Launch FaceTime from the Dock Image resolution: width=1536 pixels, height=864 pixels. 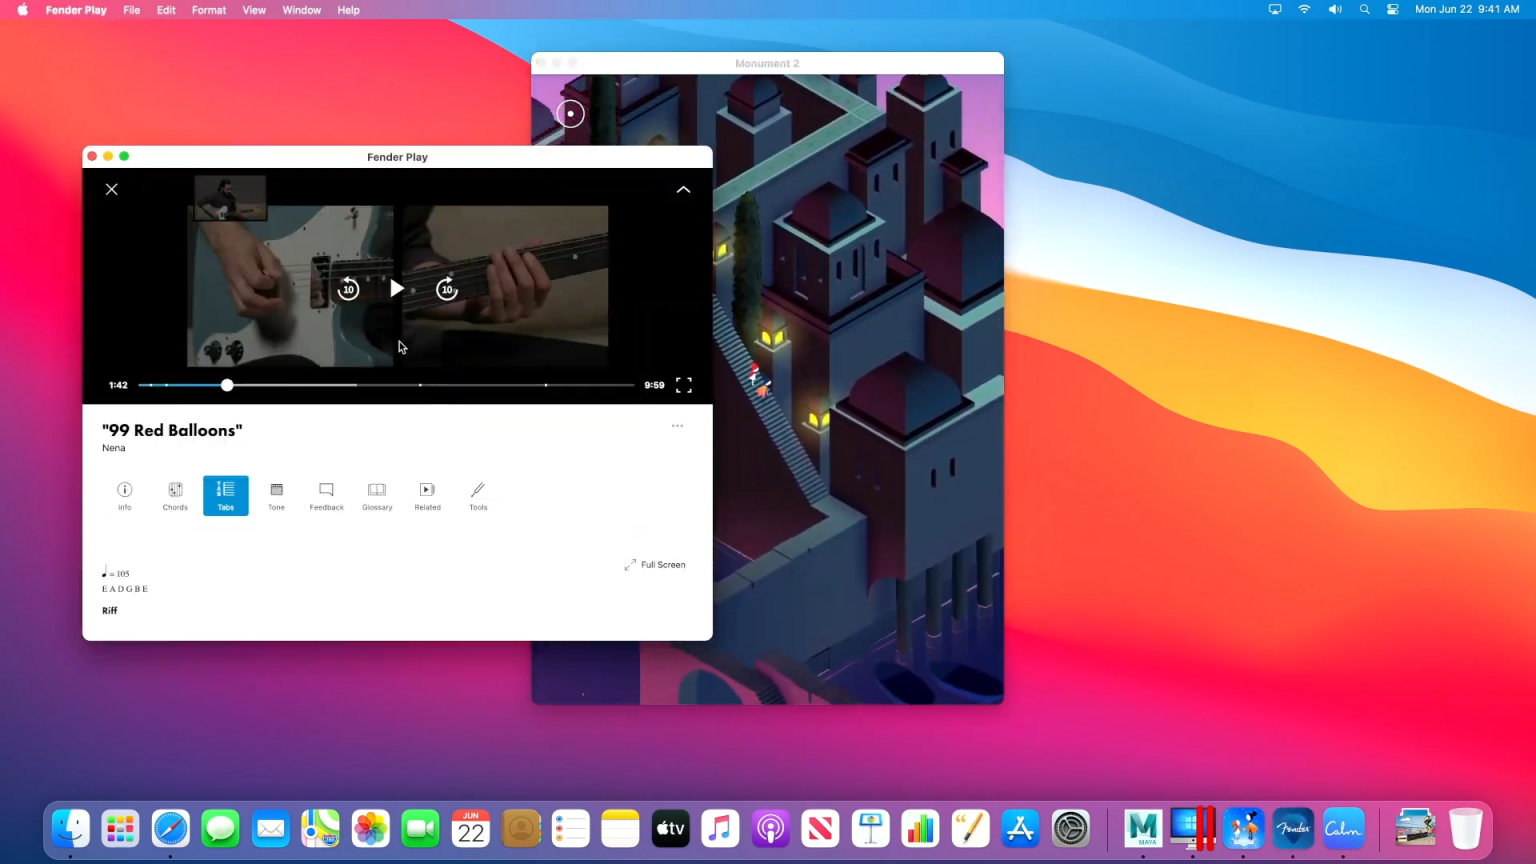(x=420, y=828)
